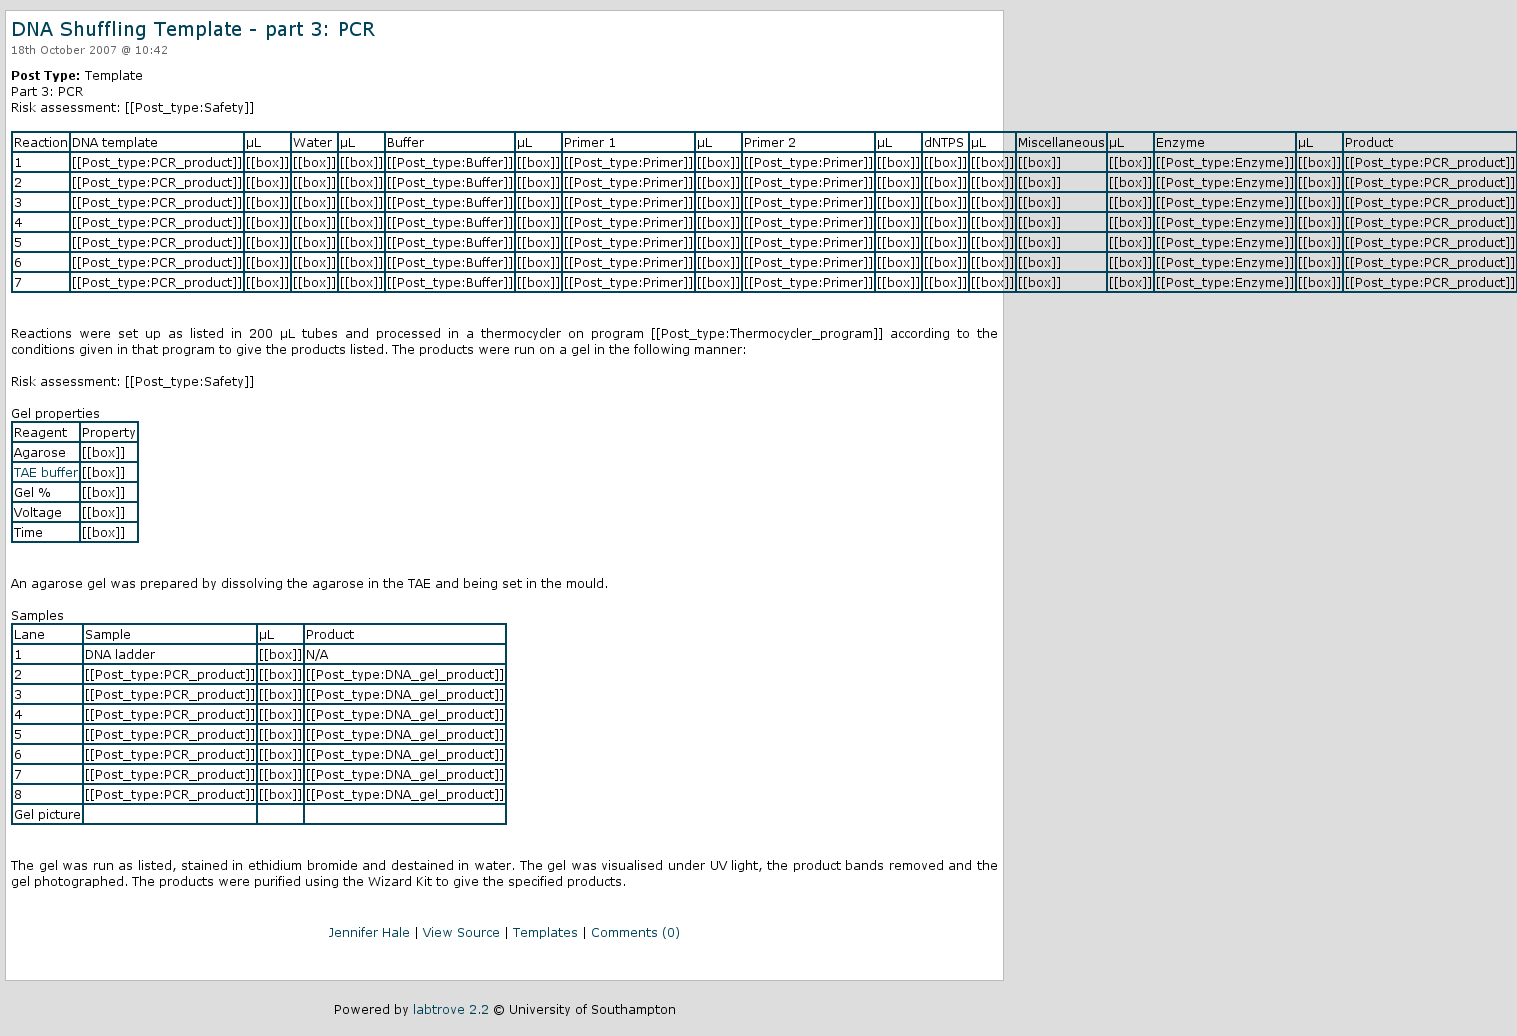
Task: Open Jennifer Hale's author link
Action: pyautogui.click(x=369, y=933)
